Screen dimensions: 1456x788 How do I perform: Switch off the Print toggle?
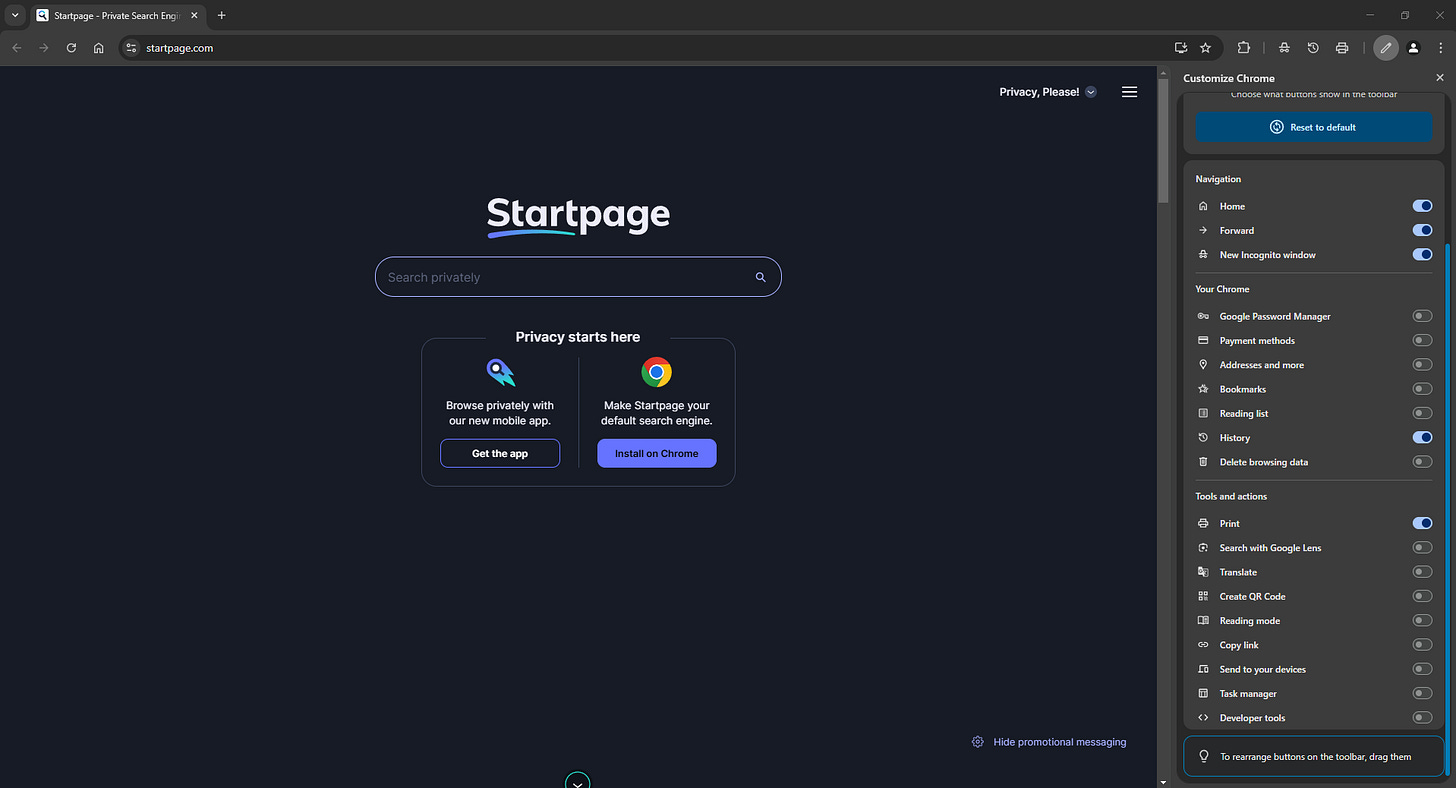(x=1422, y=523)
